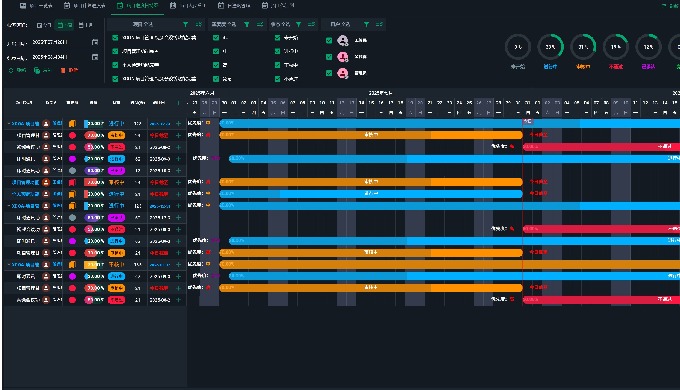This screenshot has height=390, width=680.
Task: Click the progress ring with blue label
Action: pos(550,47)
